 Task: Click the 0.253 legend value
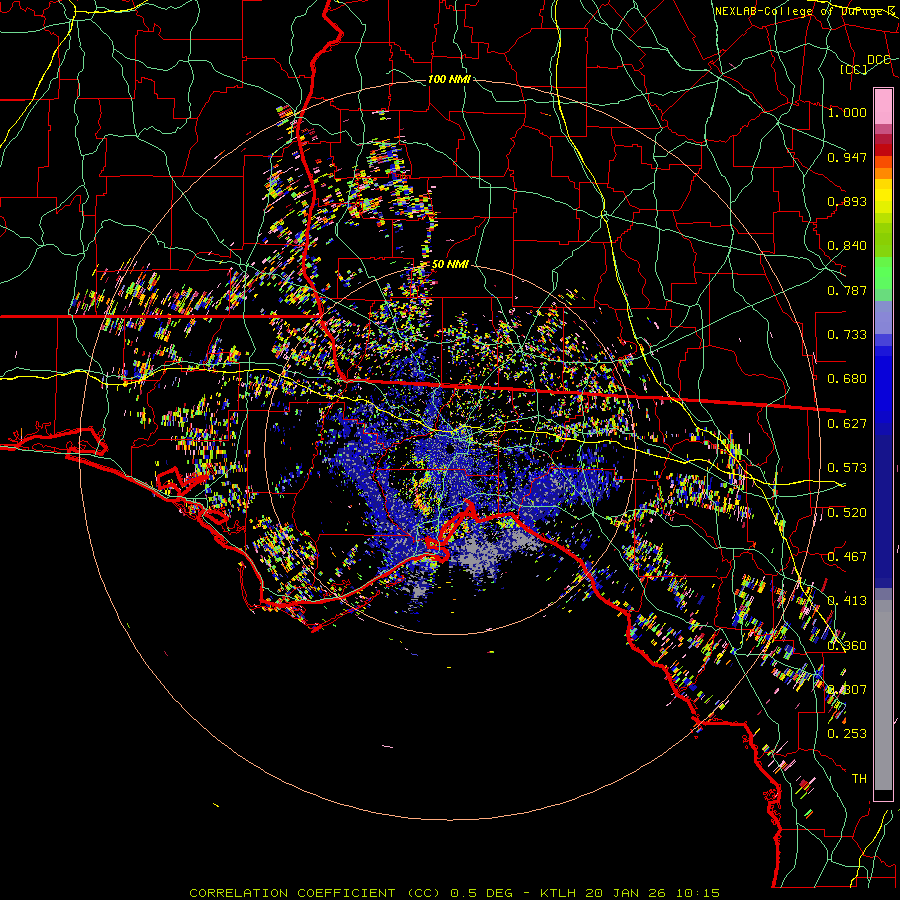[847, 734]
